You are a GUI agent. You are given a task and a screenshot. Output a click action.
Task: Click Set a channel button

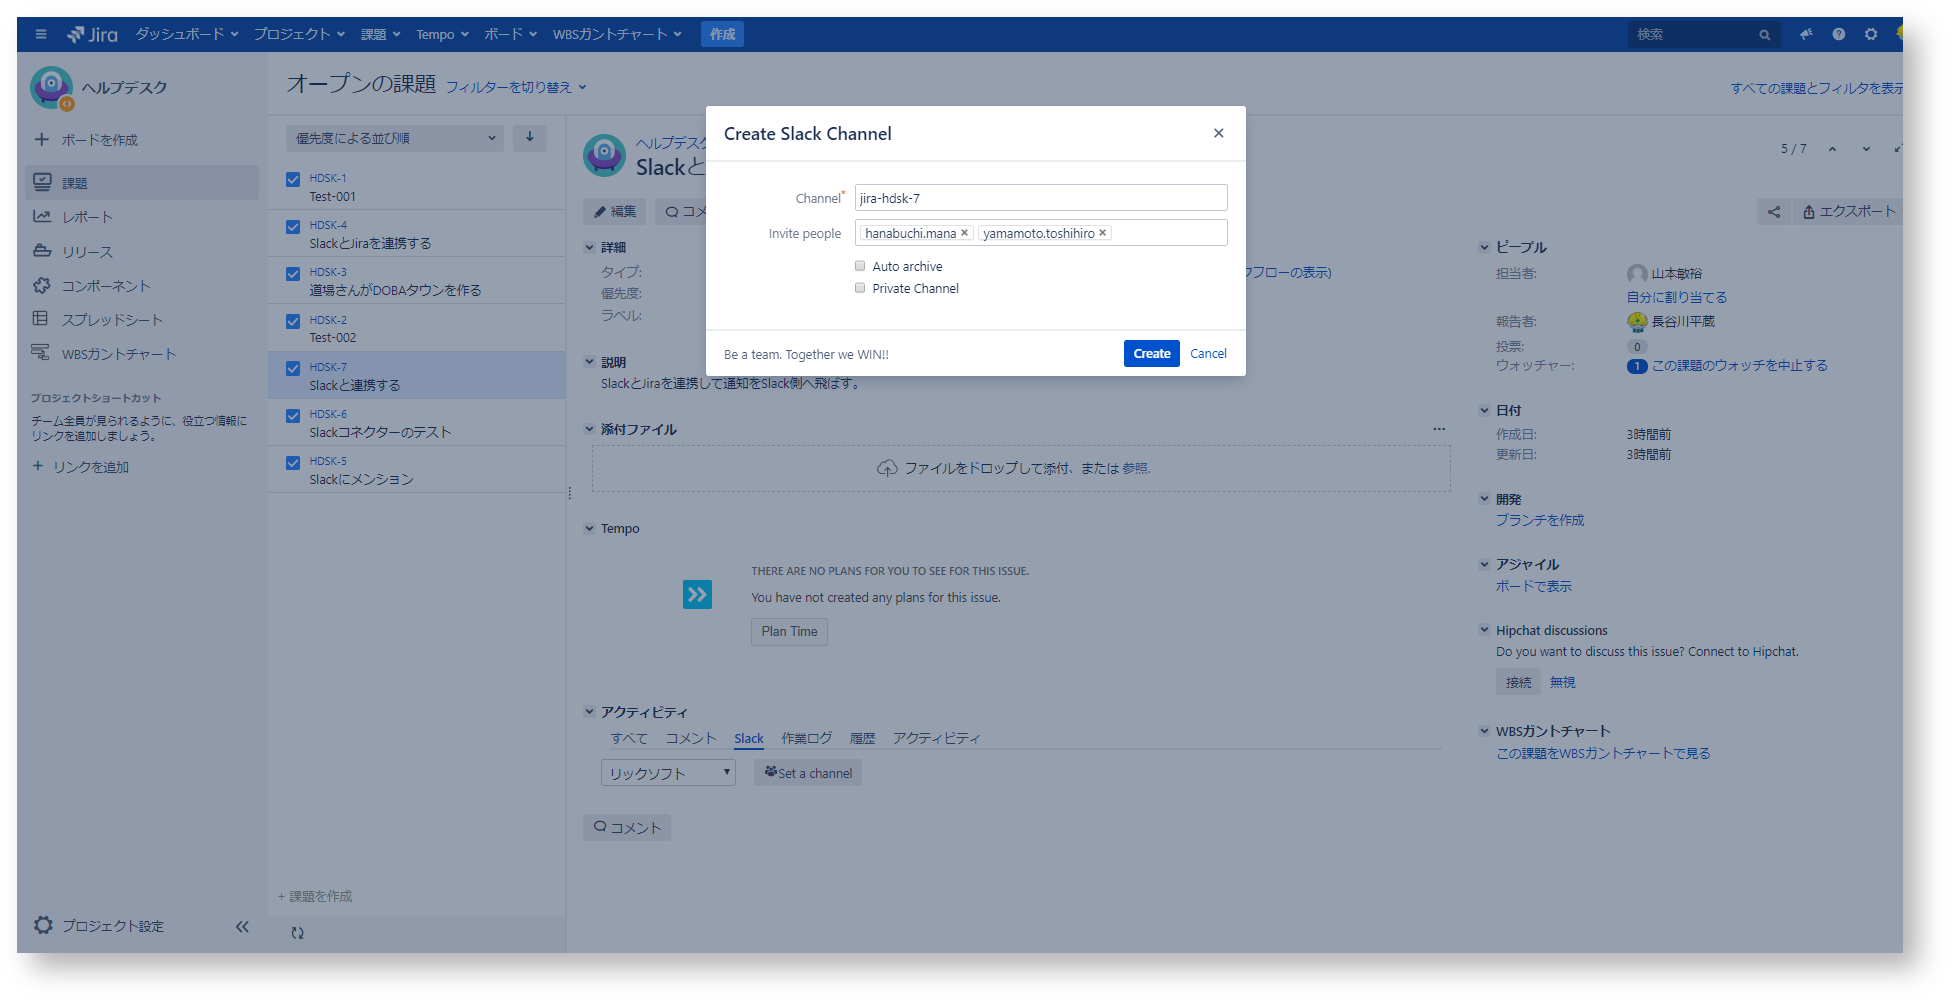pos(808,773)
